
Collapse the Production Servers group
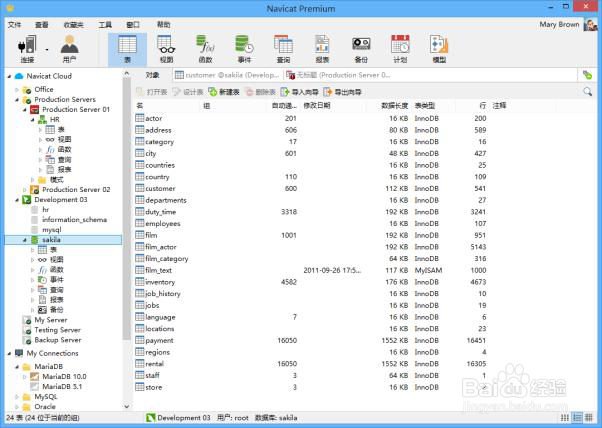[17, 100]
